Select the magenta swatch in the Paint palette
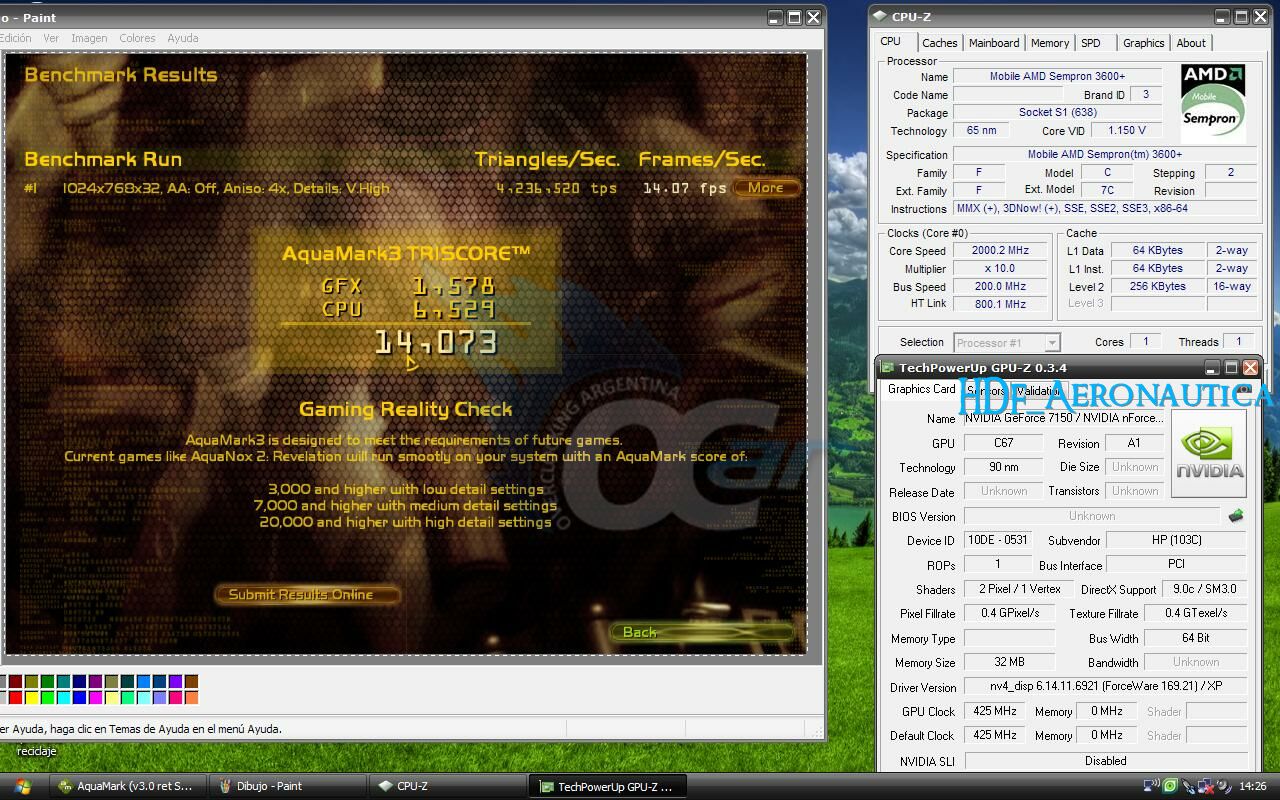This screenshot has width=1280, height=800. [96, 697]
